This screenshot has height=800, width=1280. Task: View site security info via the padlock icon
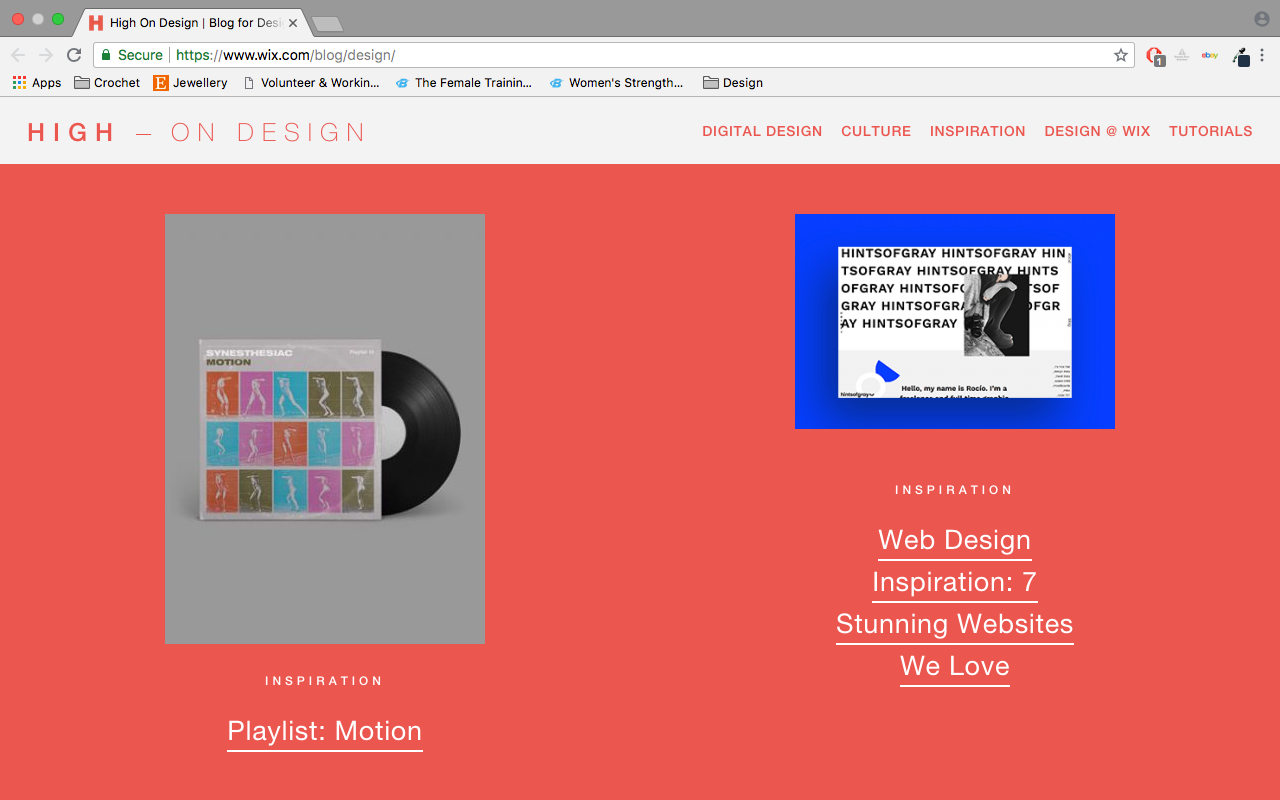tap(105, 55)
